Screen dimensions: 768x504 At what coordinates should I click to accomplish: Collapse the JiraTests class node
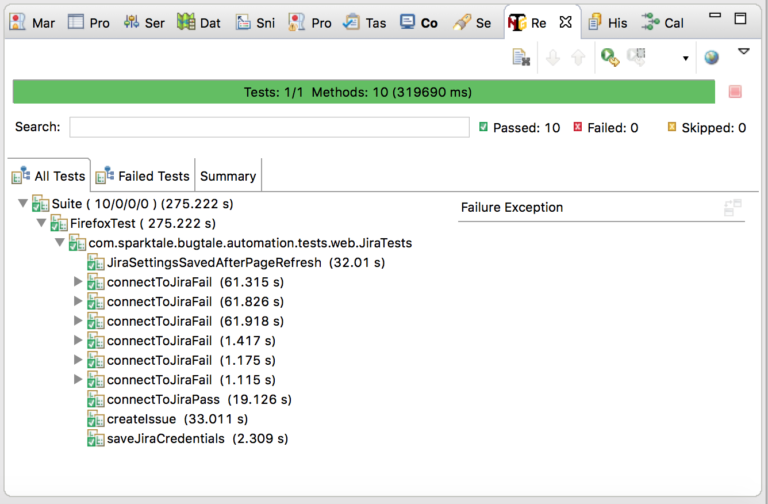tap(60, 242)
